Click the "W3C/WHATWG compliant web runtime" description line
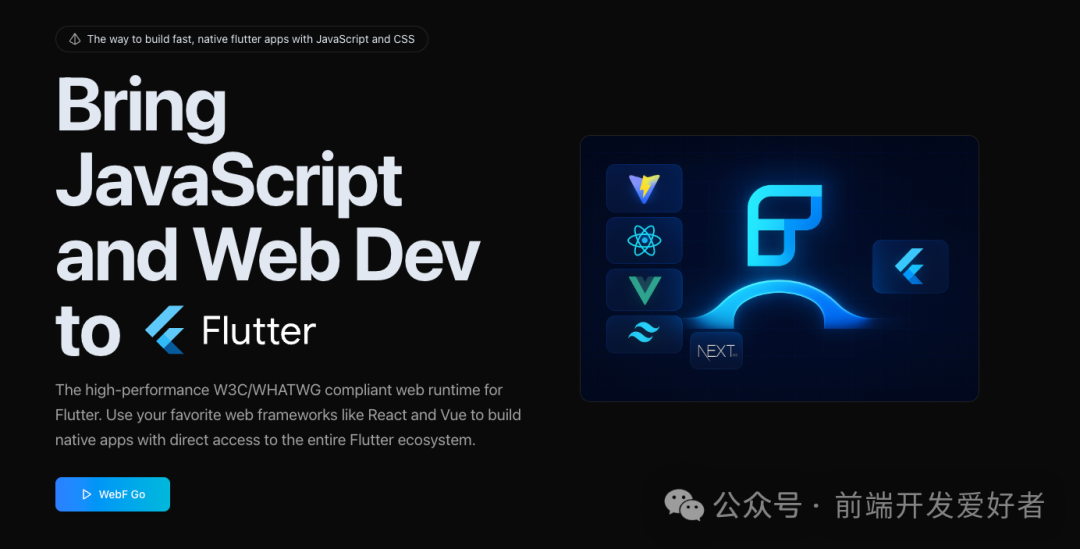This screenshot has width=1080, height=549. click(279, 390)
